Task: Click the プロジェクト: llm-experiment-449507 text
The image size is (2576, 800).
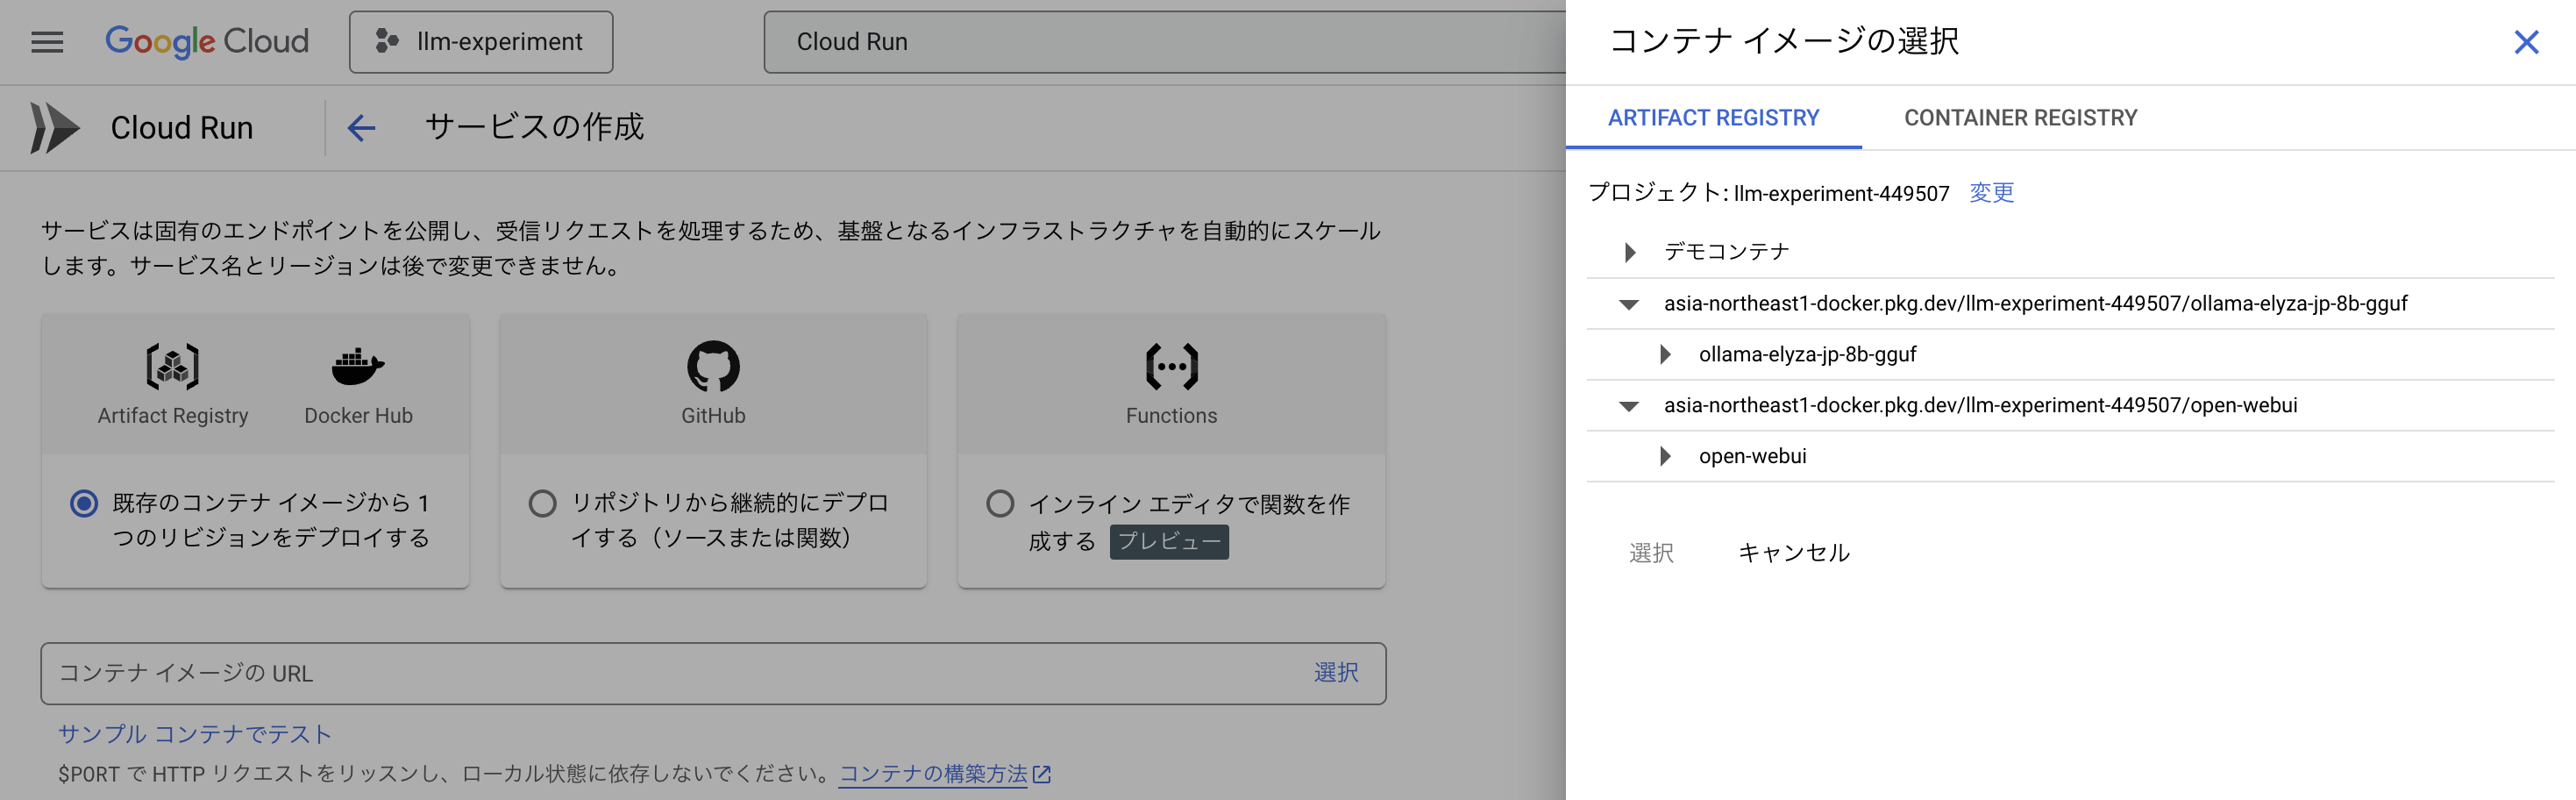Action: pos(1768,193)
